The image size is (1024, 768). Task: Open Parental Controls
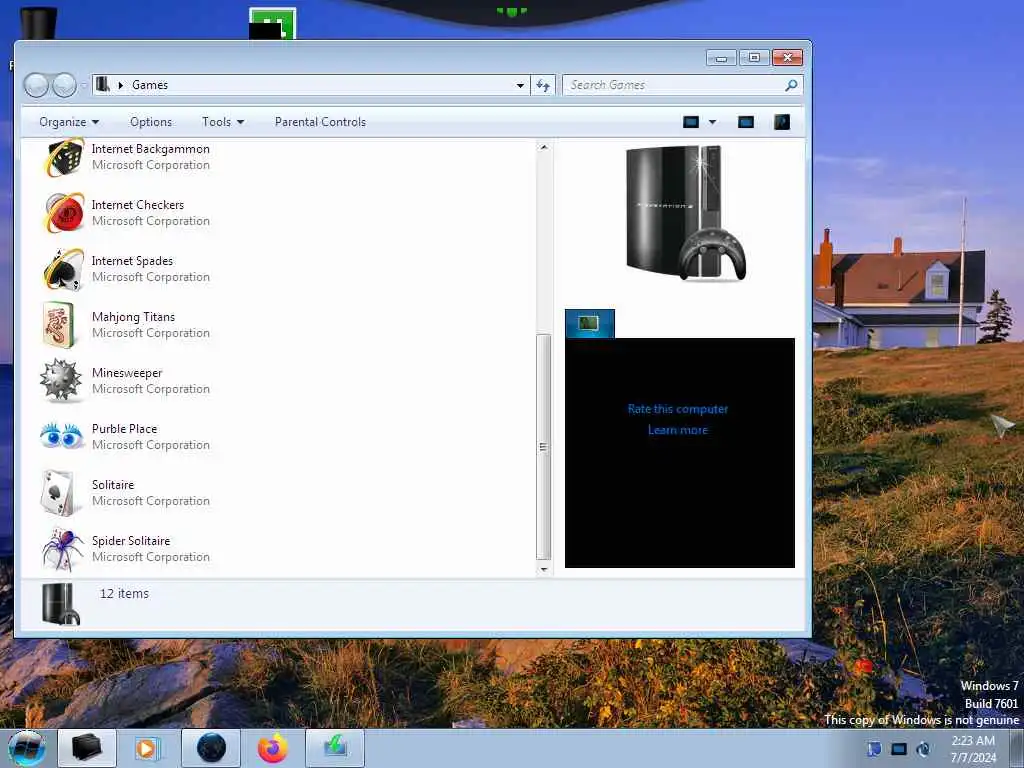pos(320,122)
